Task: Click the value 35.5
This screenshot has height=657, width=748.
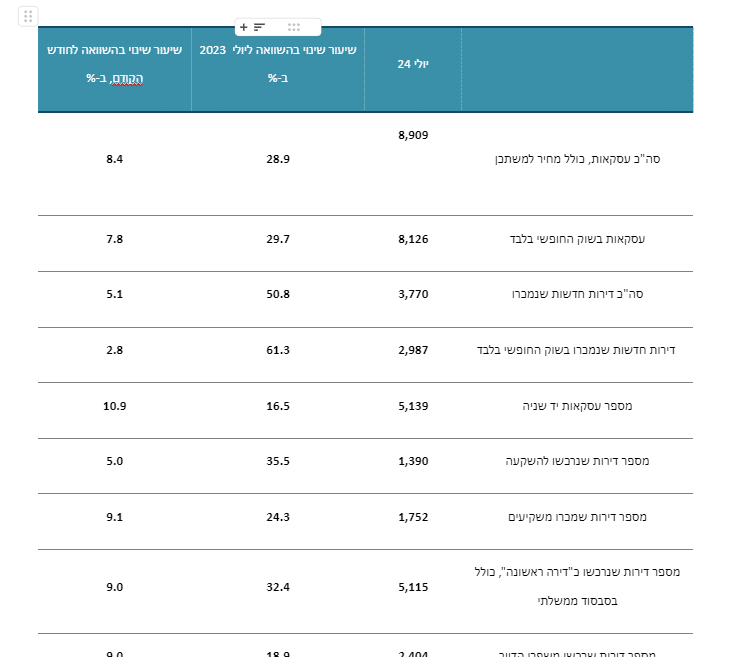Action: (x=278, y=461)
